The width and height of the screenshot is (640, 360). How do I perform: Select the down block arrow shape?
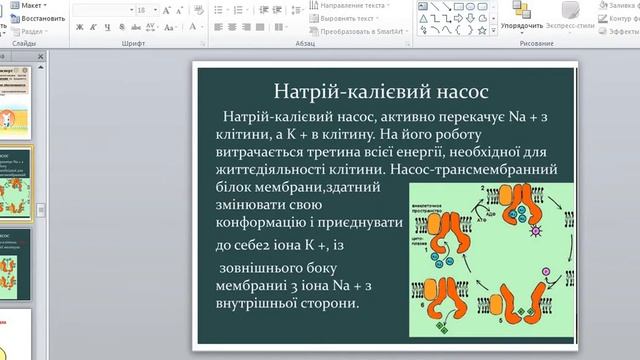click(x=471, y=18)
